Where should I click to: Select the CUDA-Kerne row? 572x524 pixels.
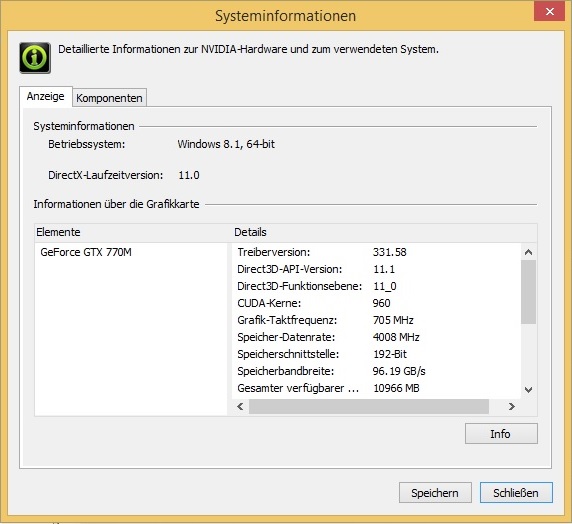[376, 303]
